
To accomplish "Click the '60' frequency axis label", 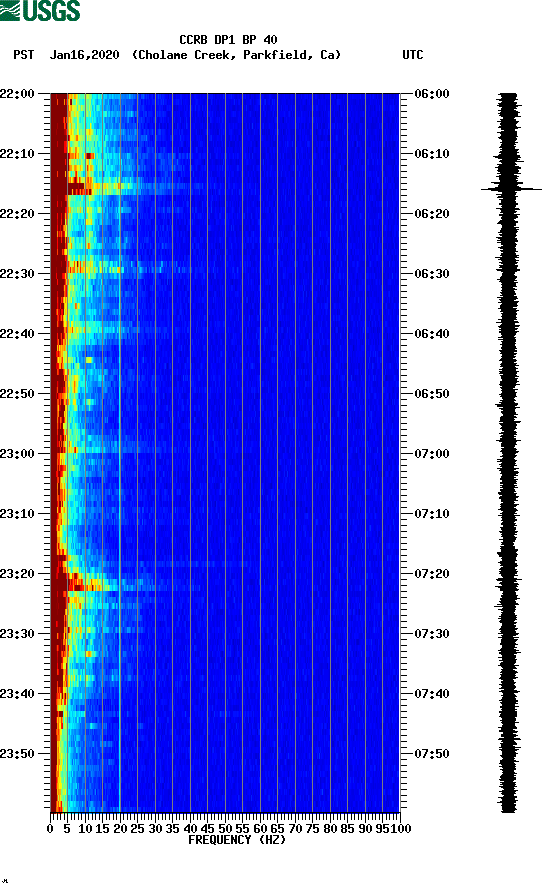I will click(260, 829).
